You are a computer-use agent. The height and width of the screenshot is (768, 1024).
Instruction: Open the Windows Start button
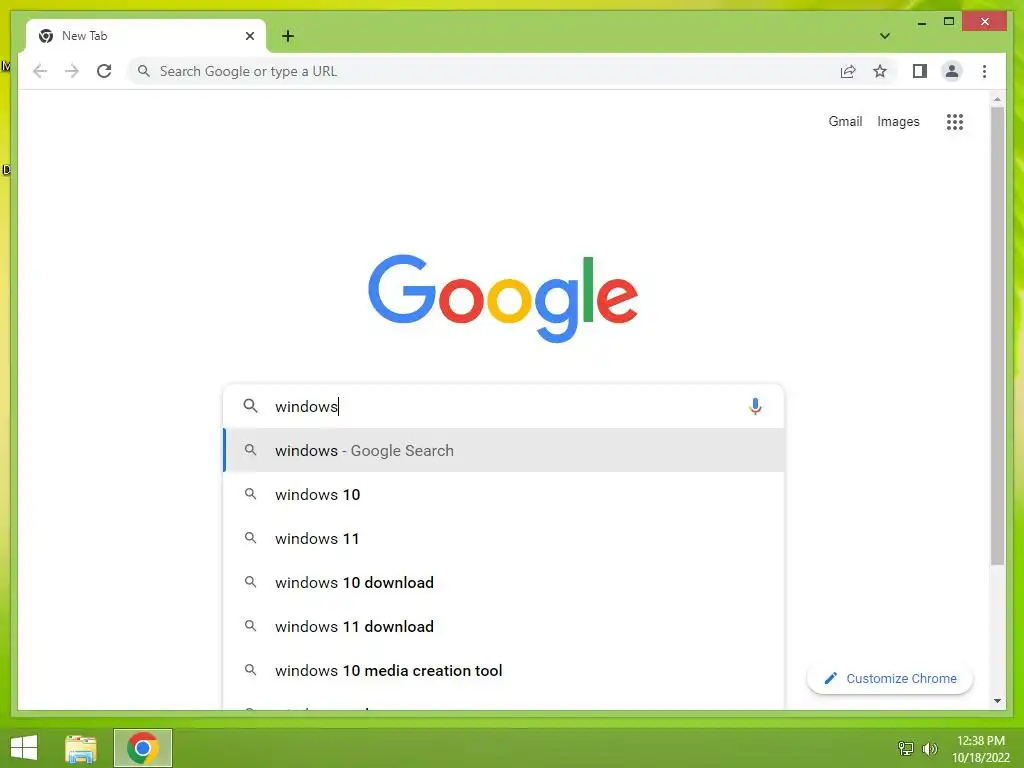click(x=24, y=748)
